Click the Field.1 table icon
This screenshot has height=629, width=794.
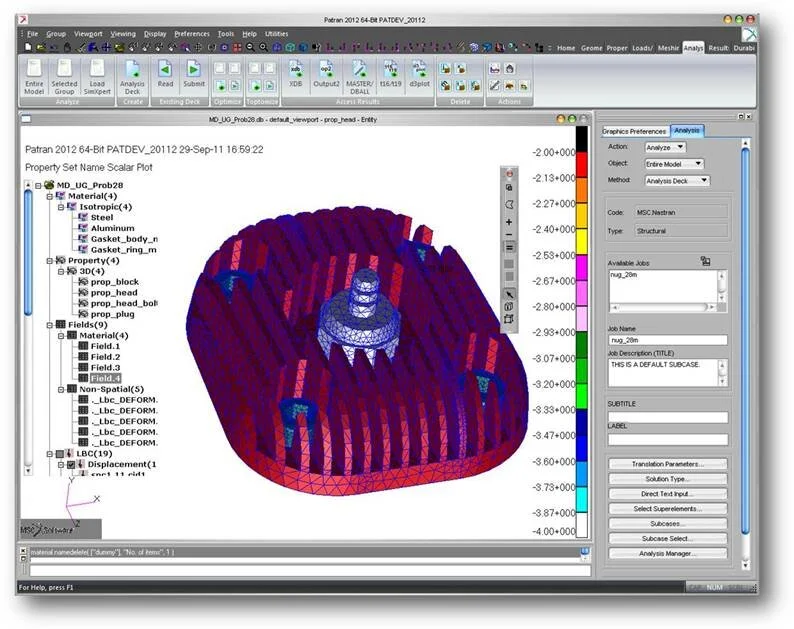click(83, 346)
